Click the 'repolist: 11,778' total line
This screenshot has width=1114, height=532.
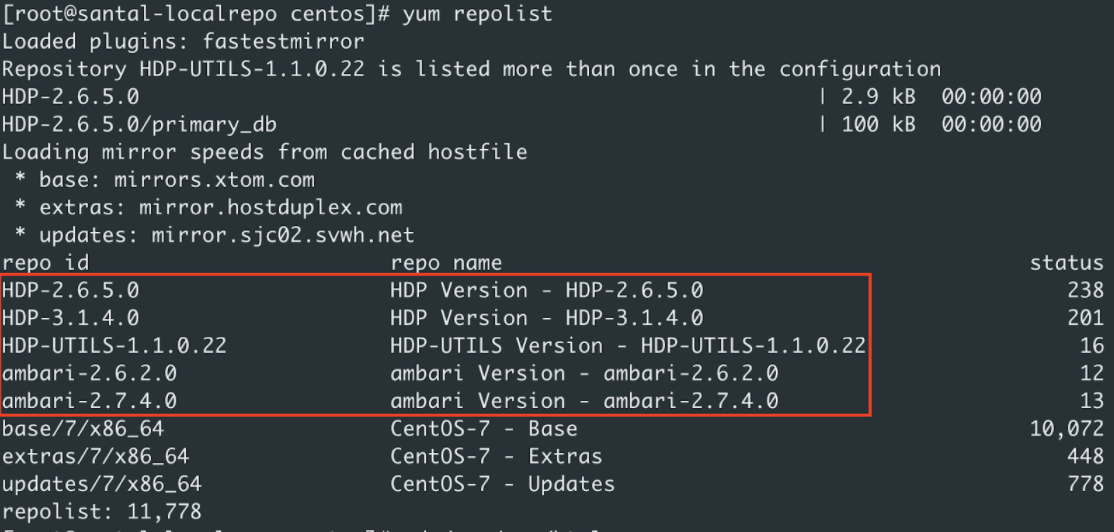pyautogui.click(x=101, y=511)
